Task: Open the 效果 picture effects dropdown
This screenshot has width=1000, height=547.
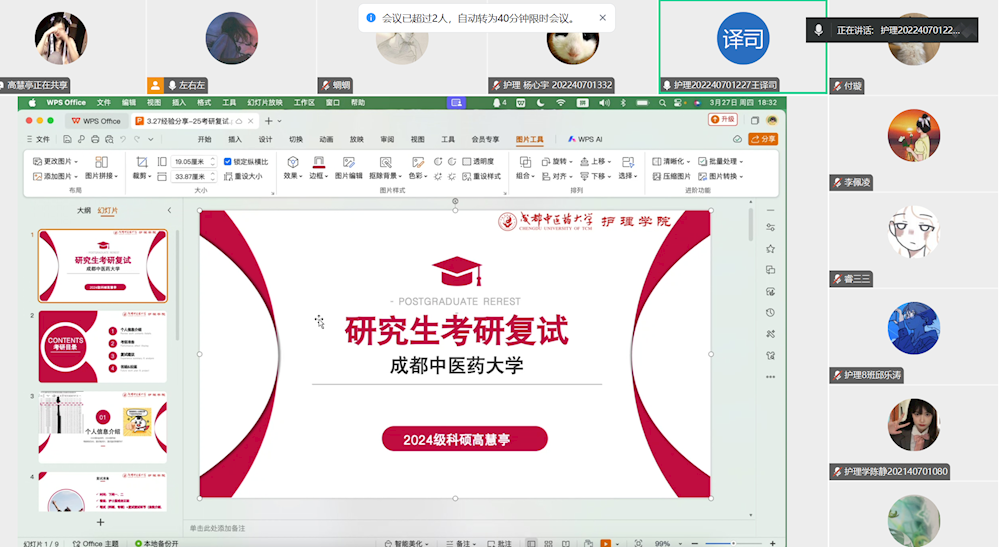Action: 293,168
